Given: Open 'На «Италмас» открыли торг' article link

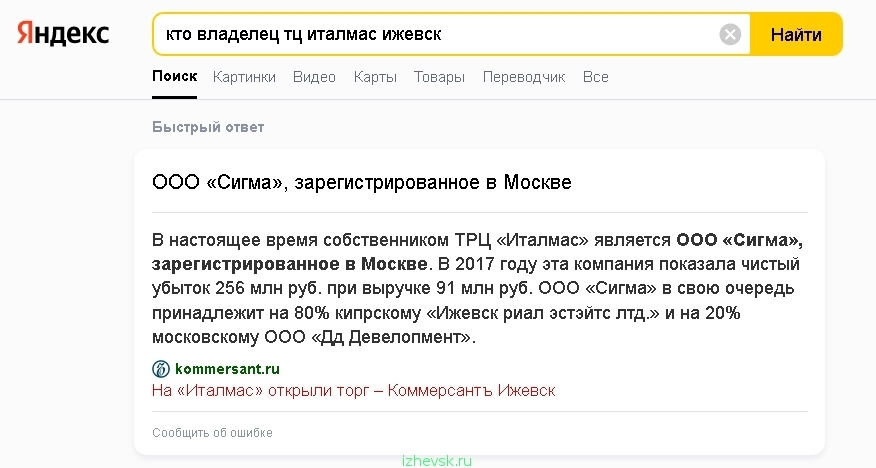Looking at the screenshot, I should pos(354,390).
